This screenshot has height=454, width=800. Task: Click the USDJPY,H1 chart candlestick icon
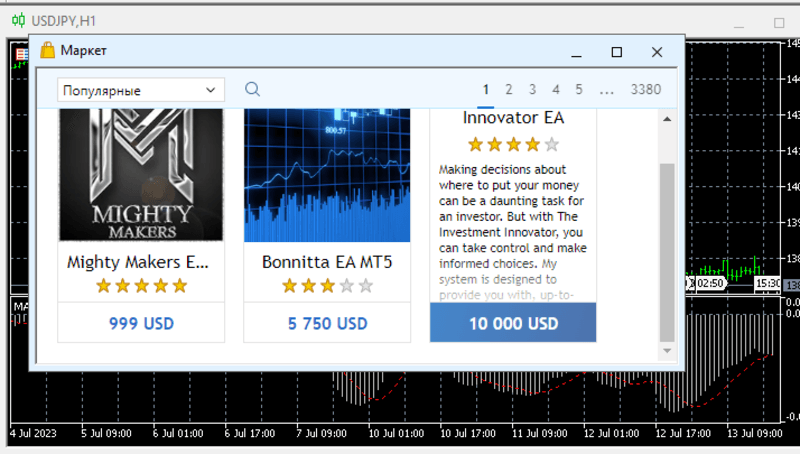[18, 20]
